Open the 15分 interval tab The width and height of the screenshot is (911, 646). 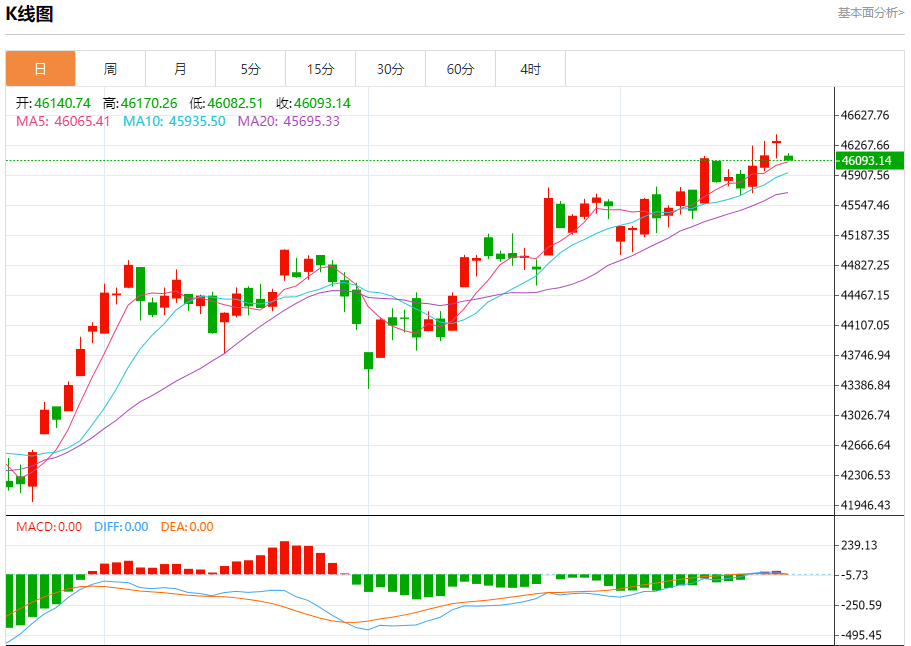coord(320,69)
